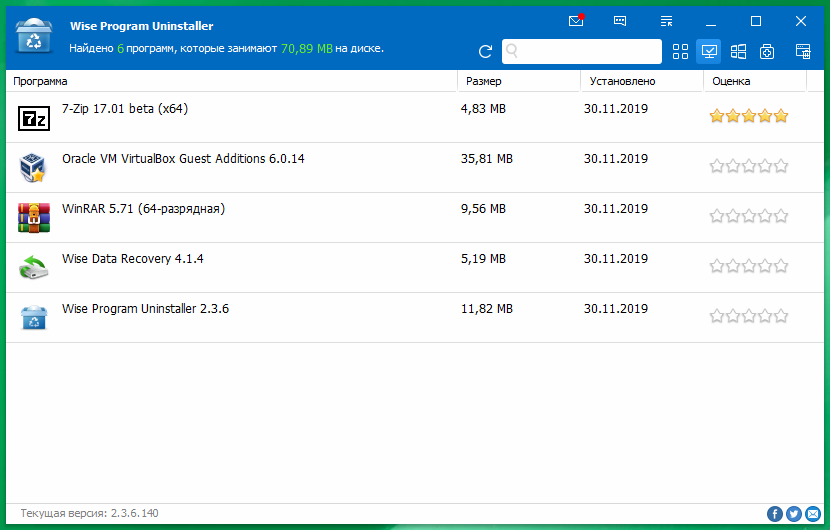The height and width of the screenshot is (530, 830).
Task: Click the Wise Program Uninstaller bin row icon
Action: (x=34, y=317)
